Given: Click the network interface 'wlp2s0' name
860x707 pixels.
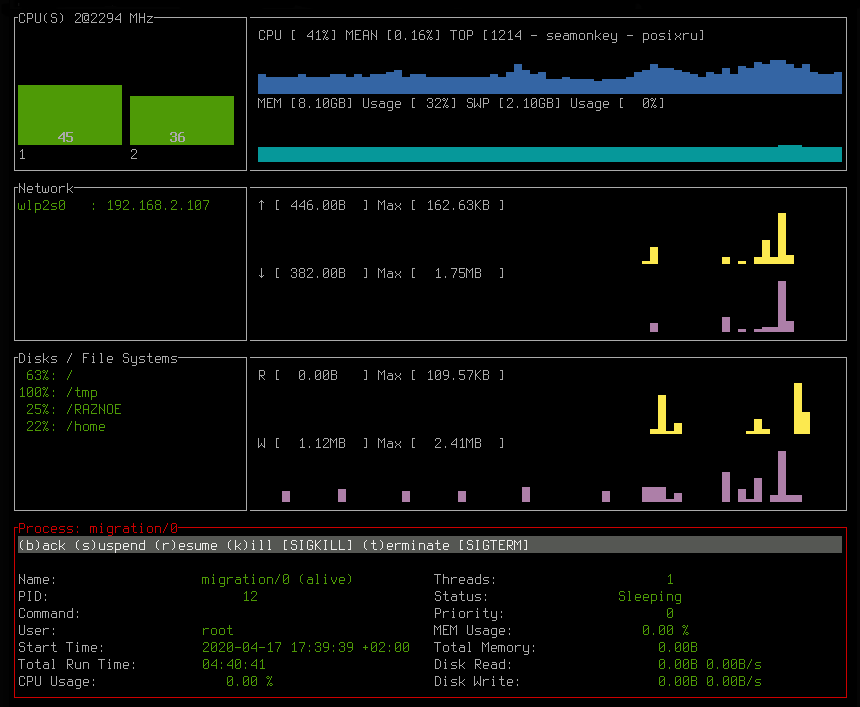Looking at the screenshot, I should (42, 206).
